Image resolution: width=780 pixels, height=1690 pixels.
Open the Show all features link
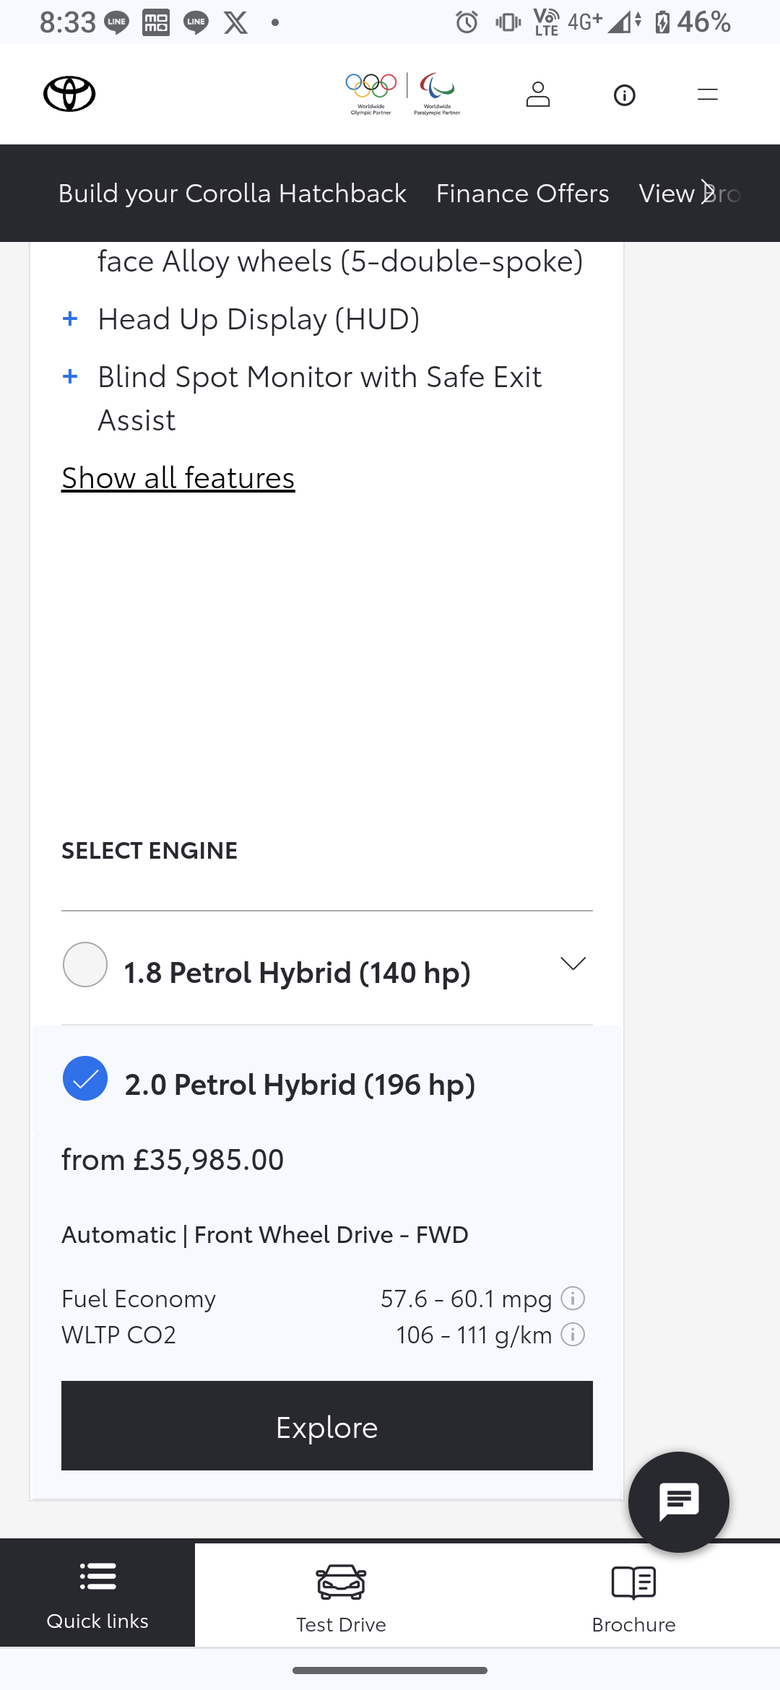pyautogui.click(x=178, y=478)
